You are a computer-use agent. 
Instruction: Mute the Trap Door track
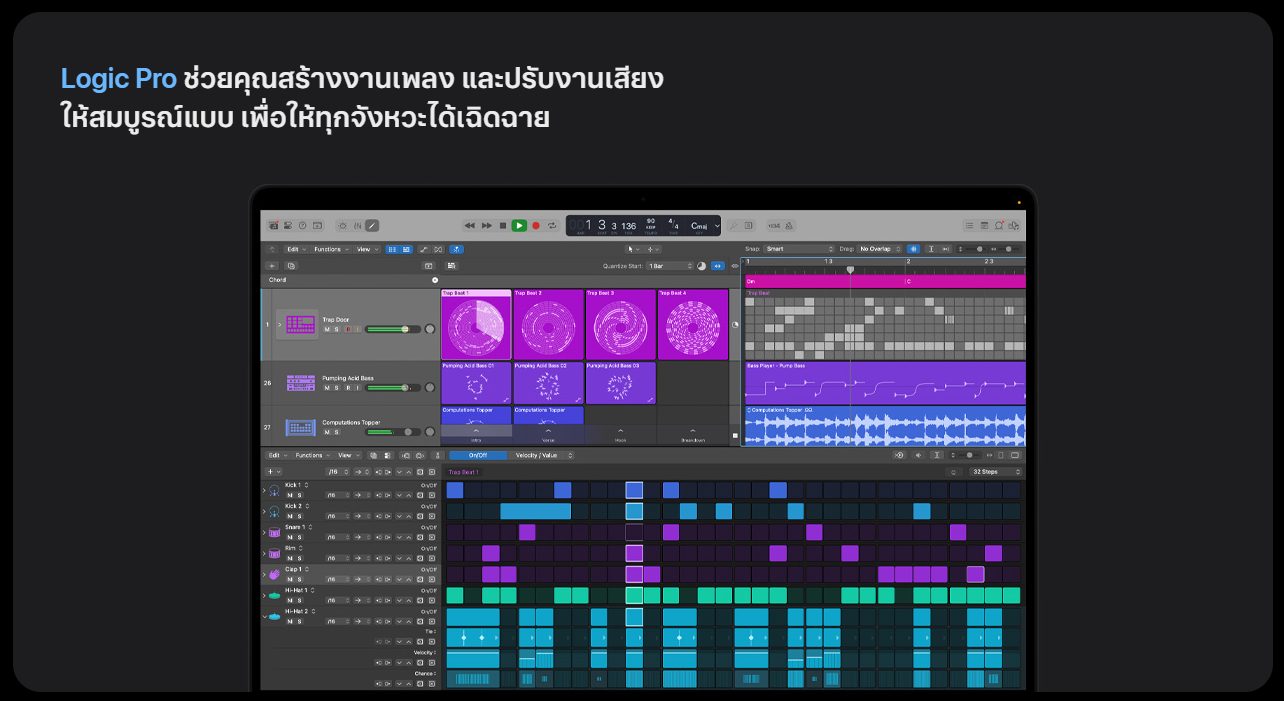tap(326, 329)
